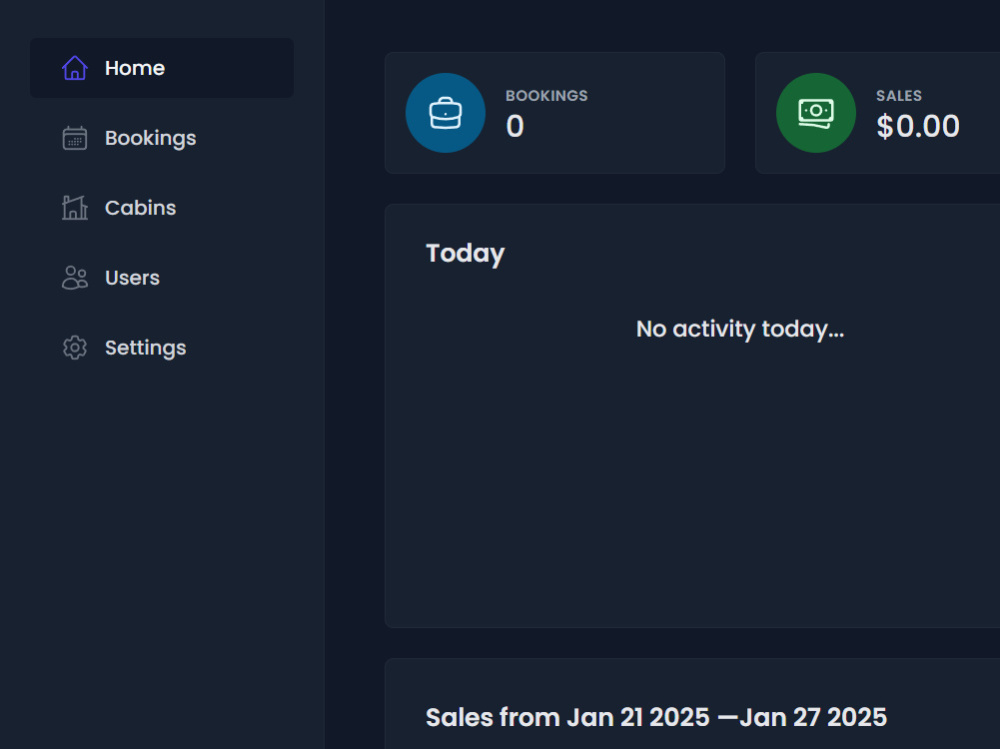Click the Users people icon
The height and width of the screenshot is (749, 1000).
pyautogui.click(x=75, y=278)
